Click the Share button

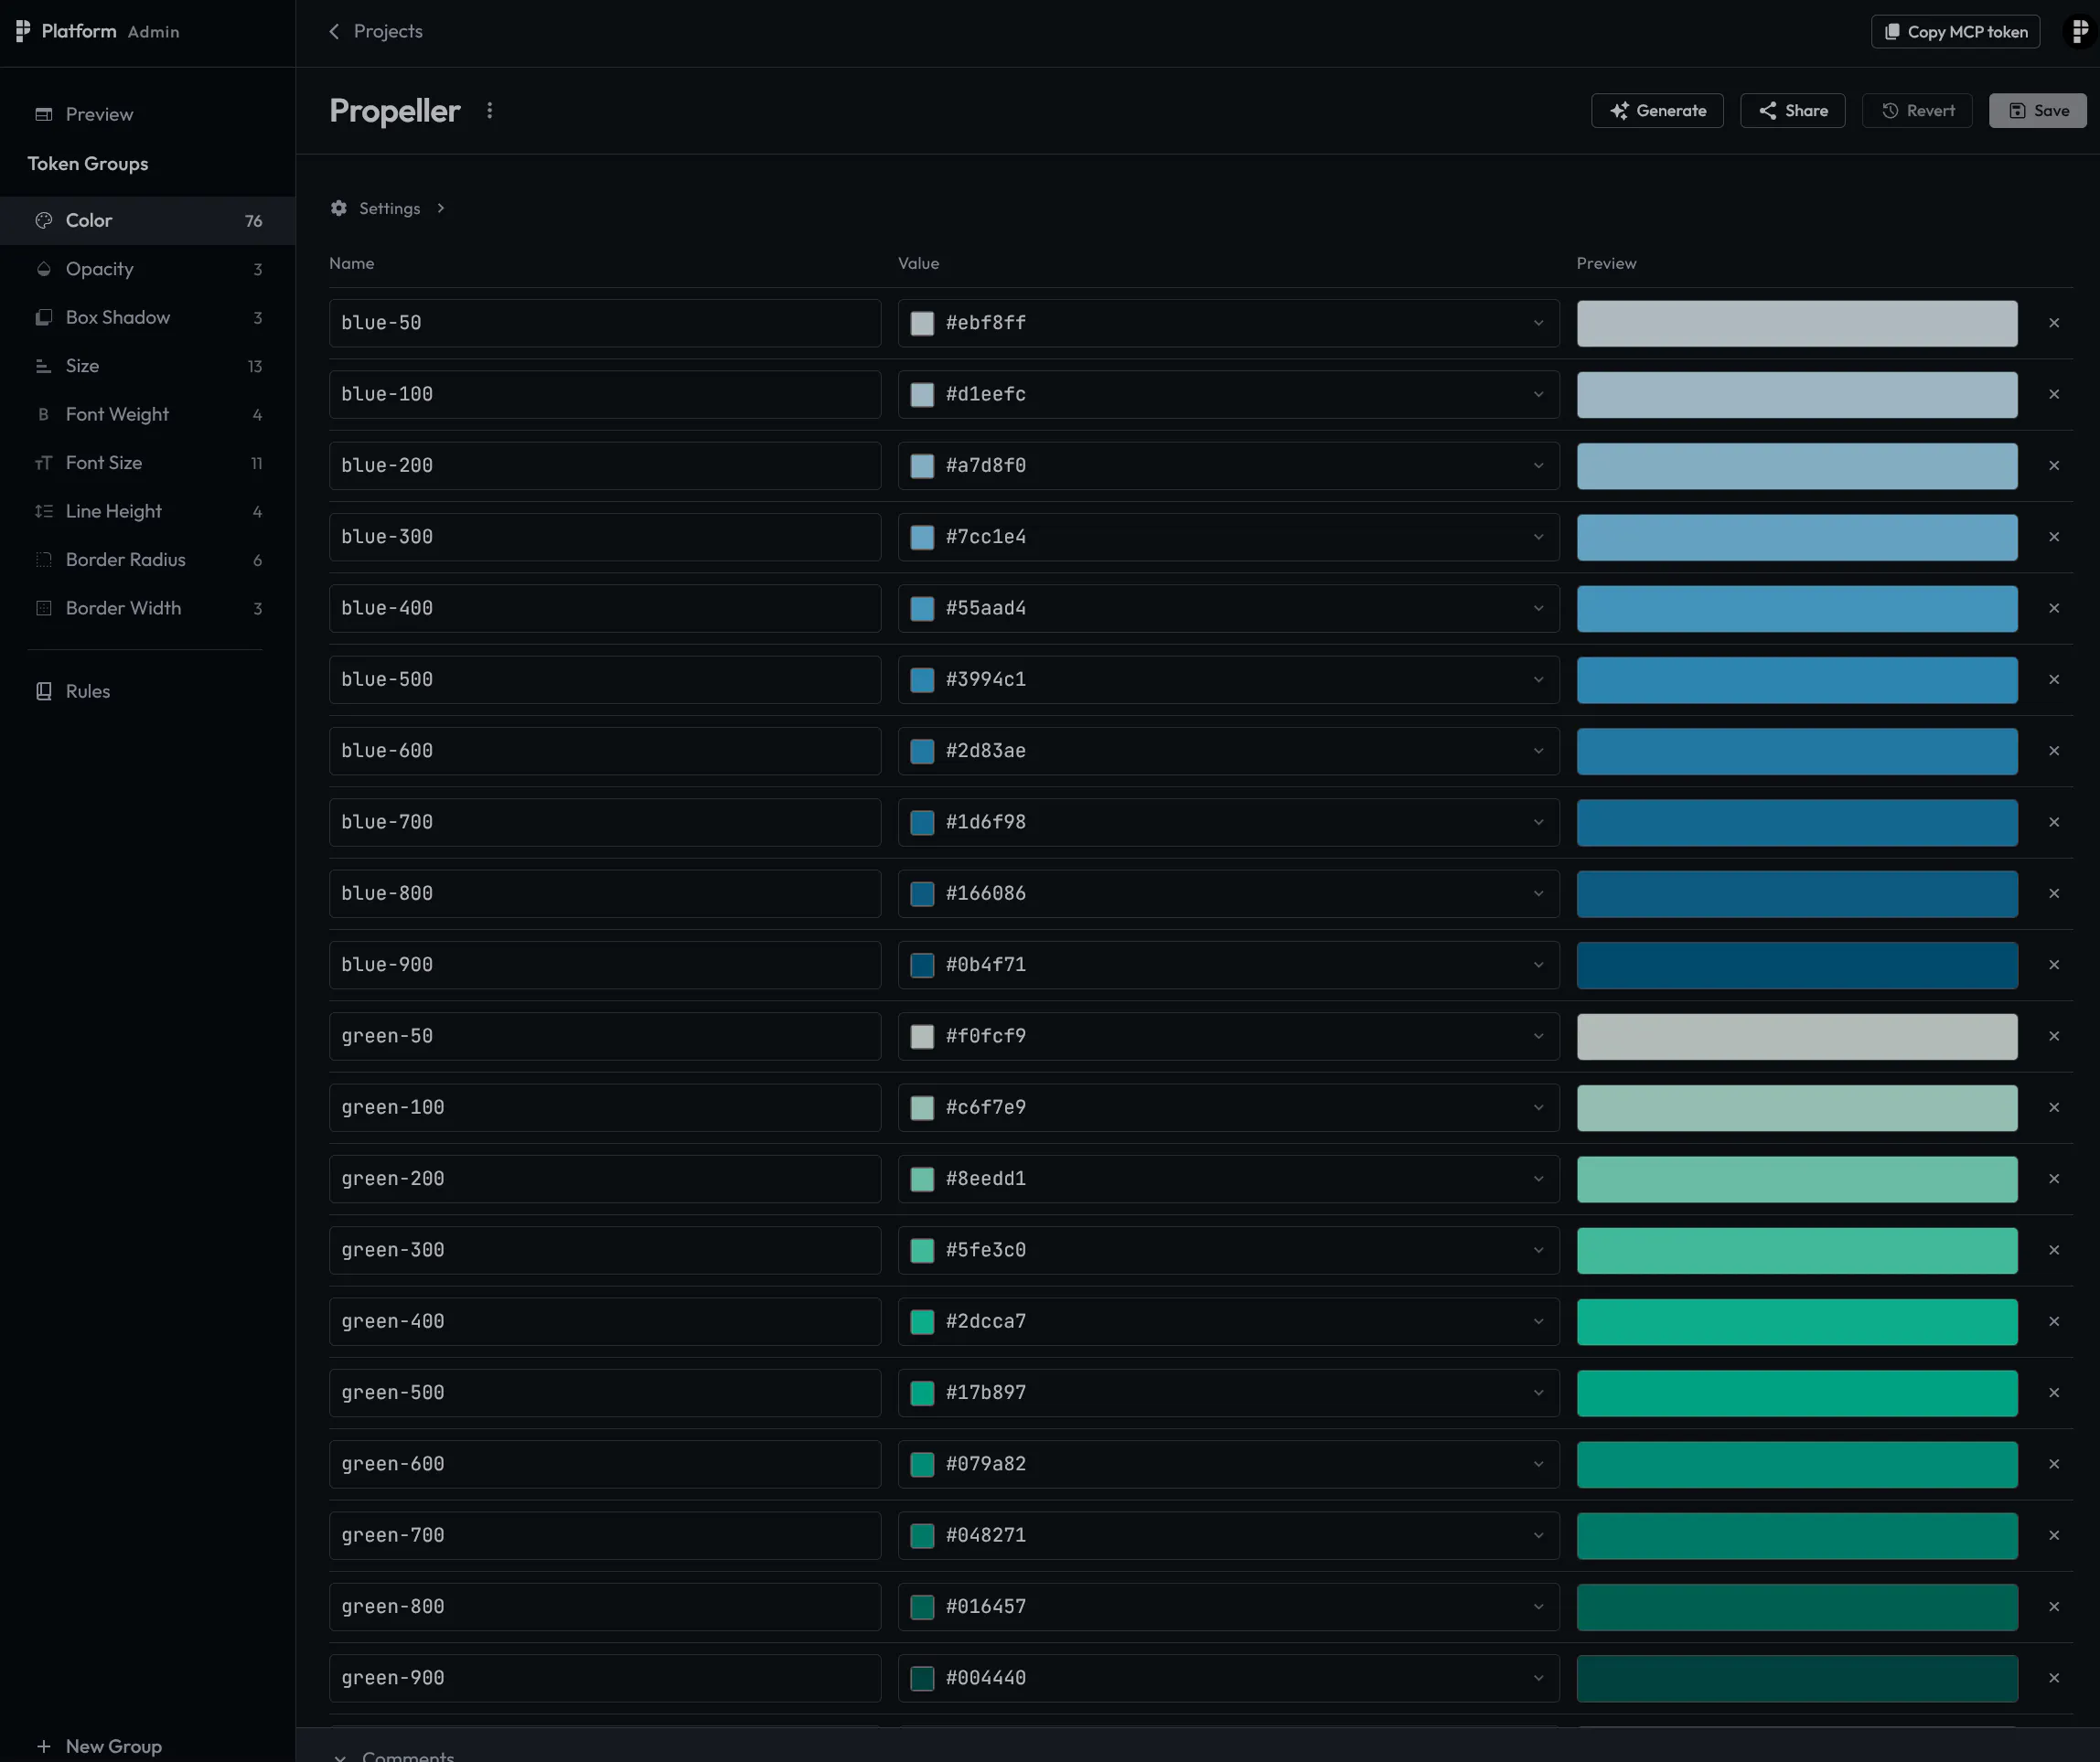click(x=1792, y=111)
